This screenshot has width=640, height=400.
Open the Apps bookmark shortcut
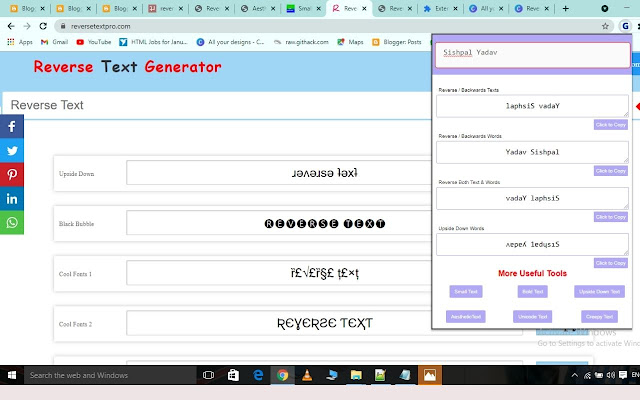tap(20, 42)
